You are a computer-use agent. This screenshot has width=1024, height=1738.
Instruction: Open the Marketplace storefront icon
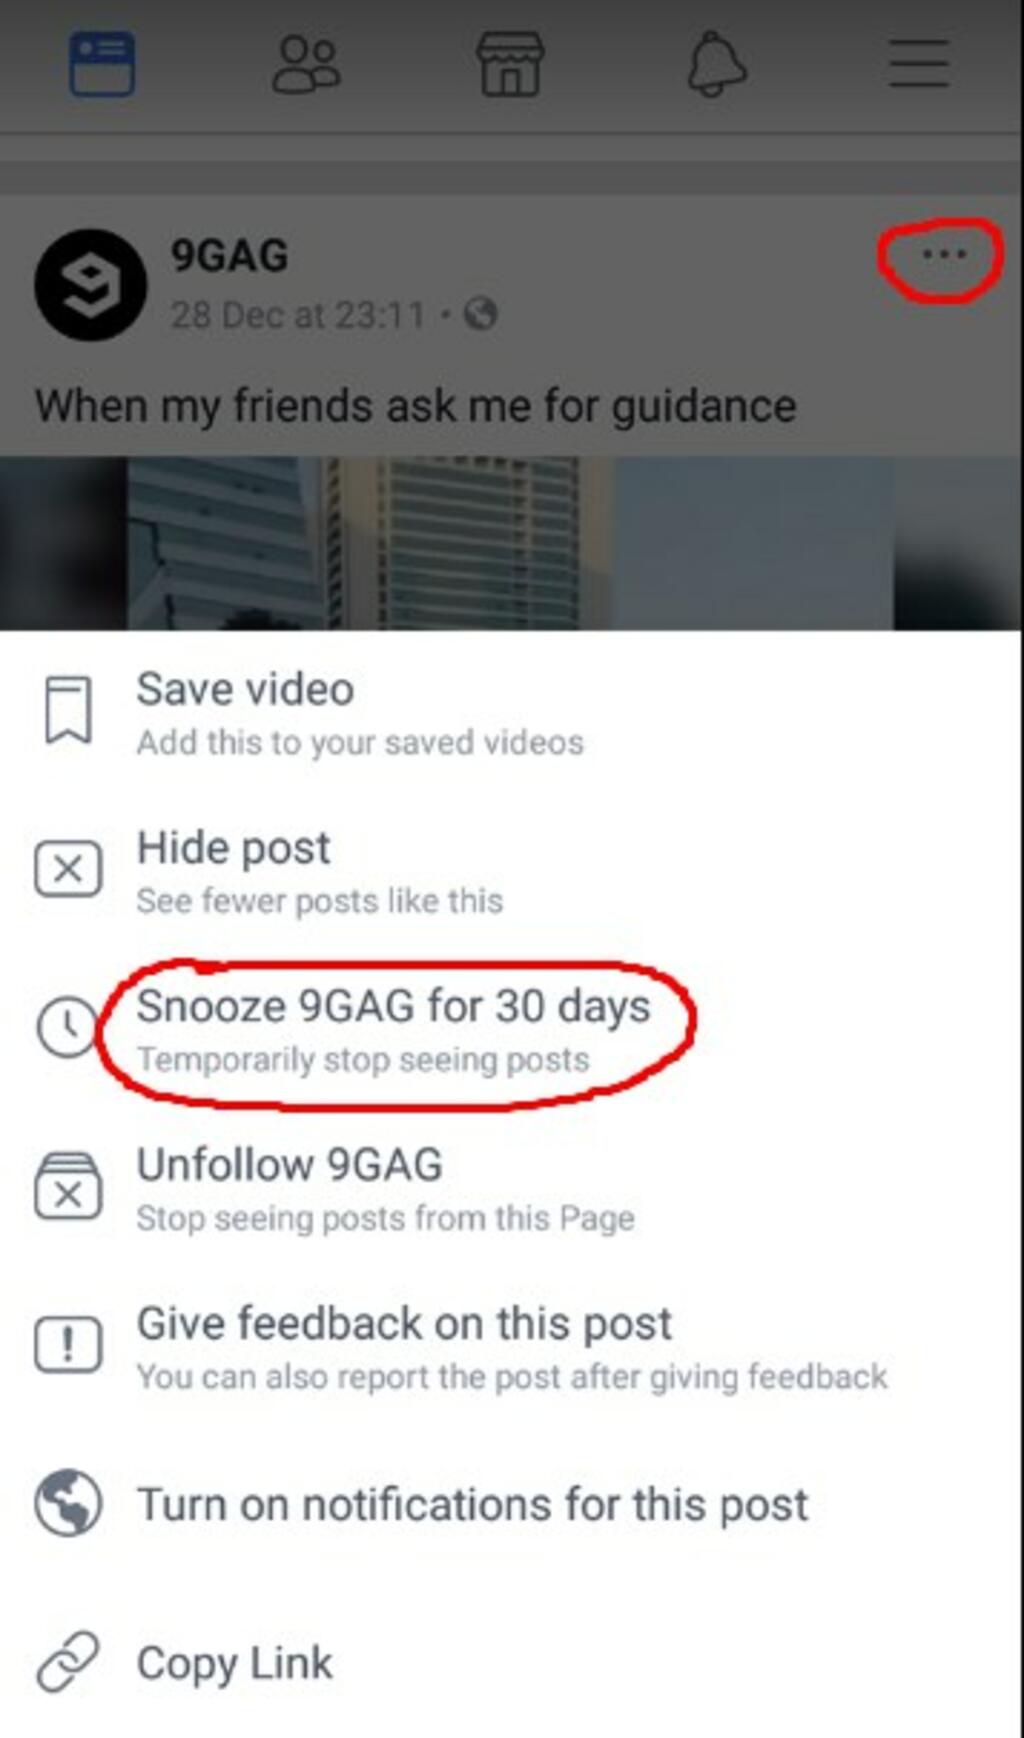[511, 65]
